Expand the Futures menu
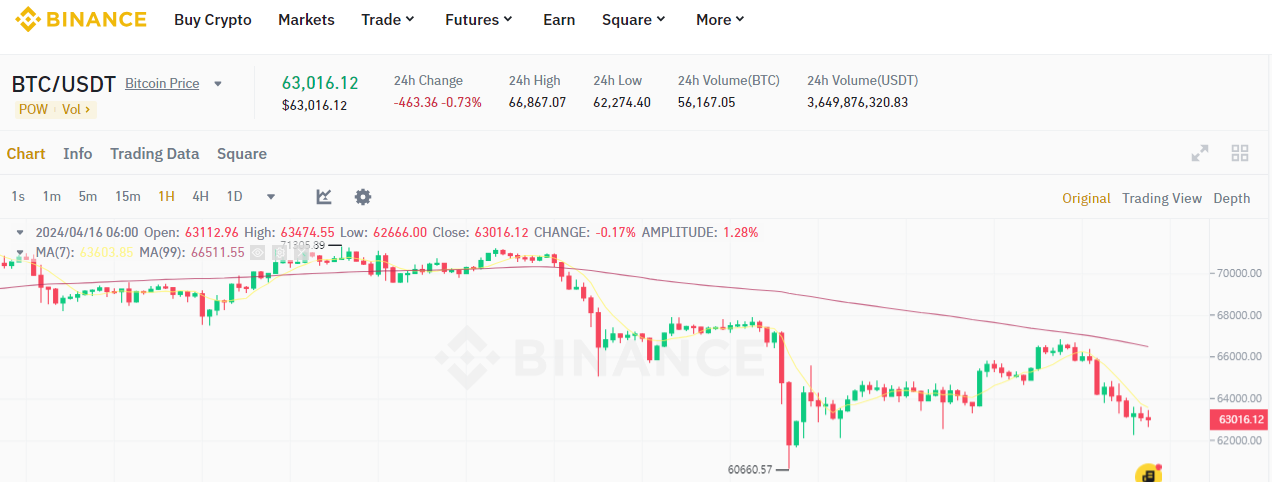The height and width of the screenshot is (482, 1272). click(478, 20)
